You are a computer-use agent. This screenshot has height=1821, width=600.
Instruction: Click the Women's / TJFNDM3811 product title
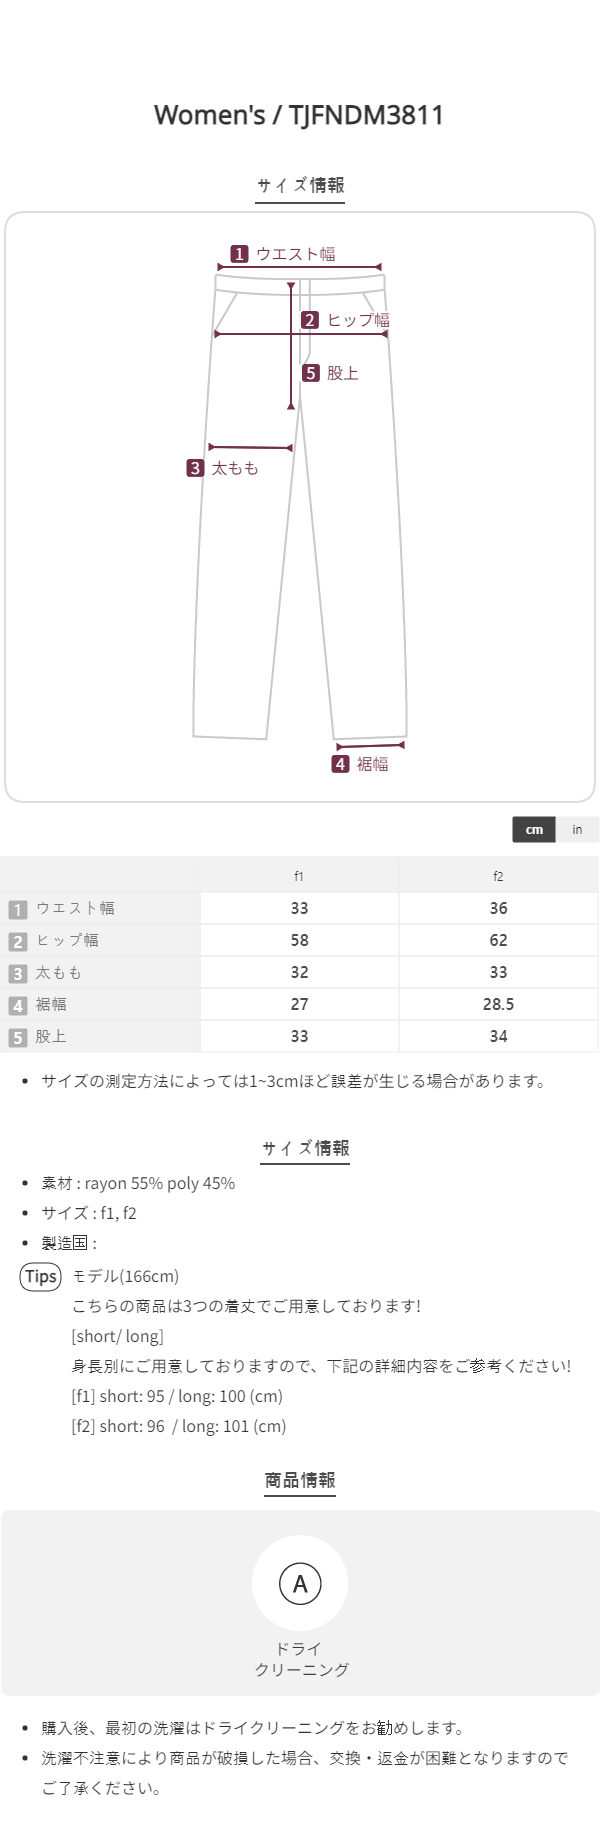(x=299, y=115)
